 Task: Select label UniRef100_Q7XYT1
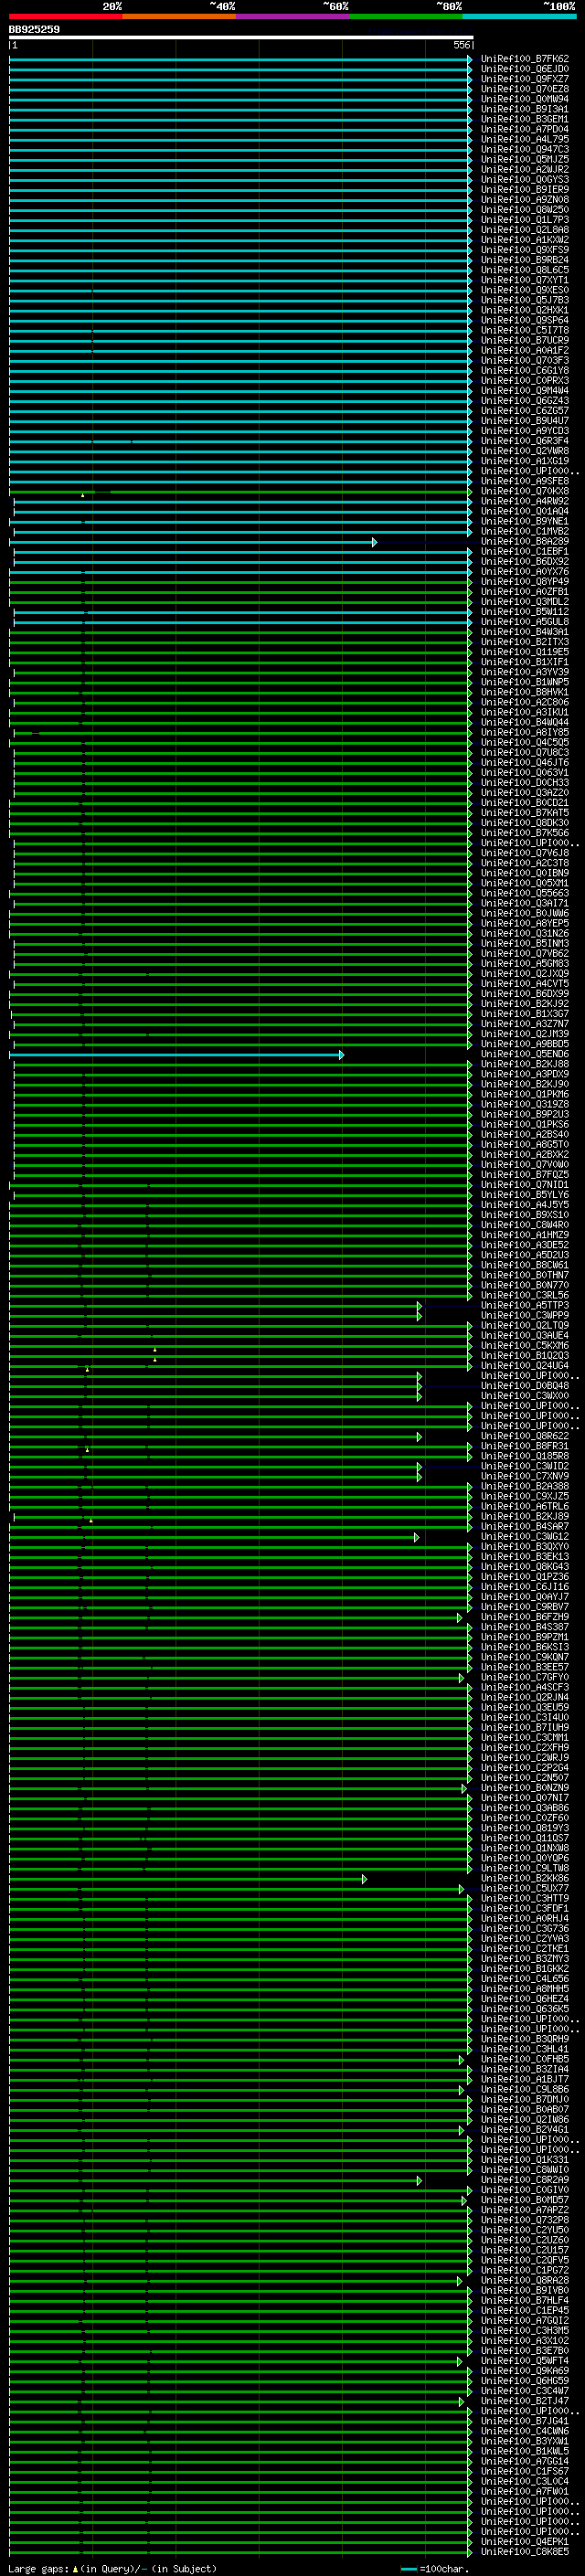tap(525, 280)
